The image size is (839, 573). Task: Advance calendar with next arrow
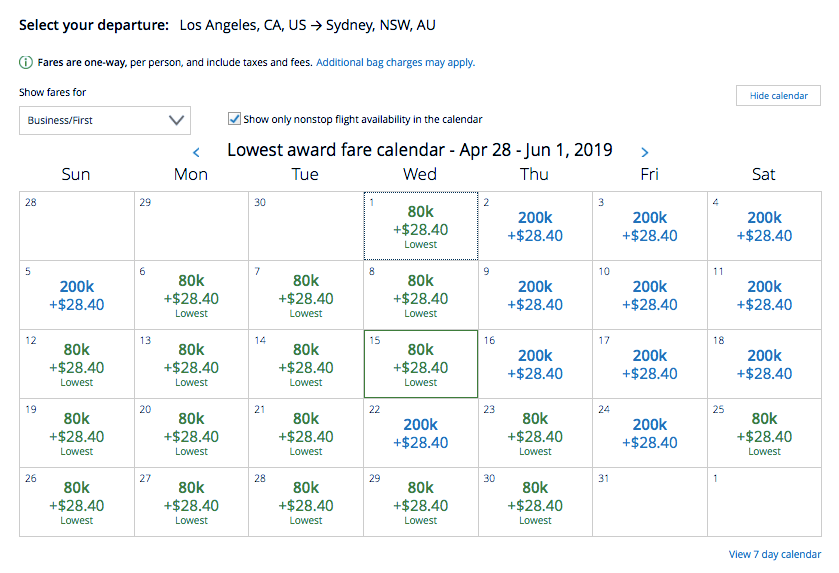[645, 153]
